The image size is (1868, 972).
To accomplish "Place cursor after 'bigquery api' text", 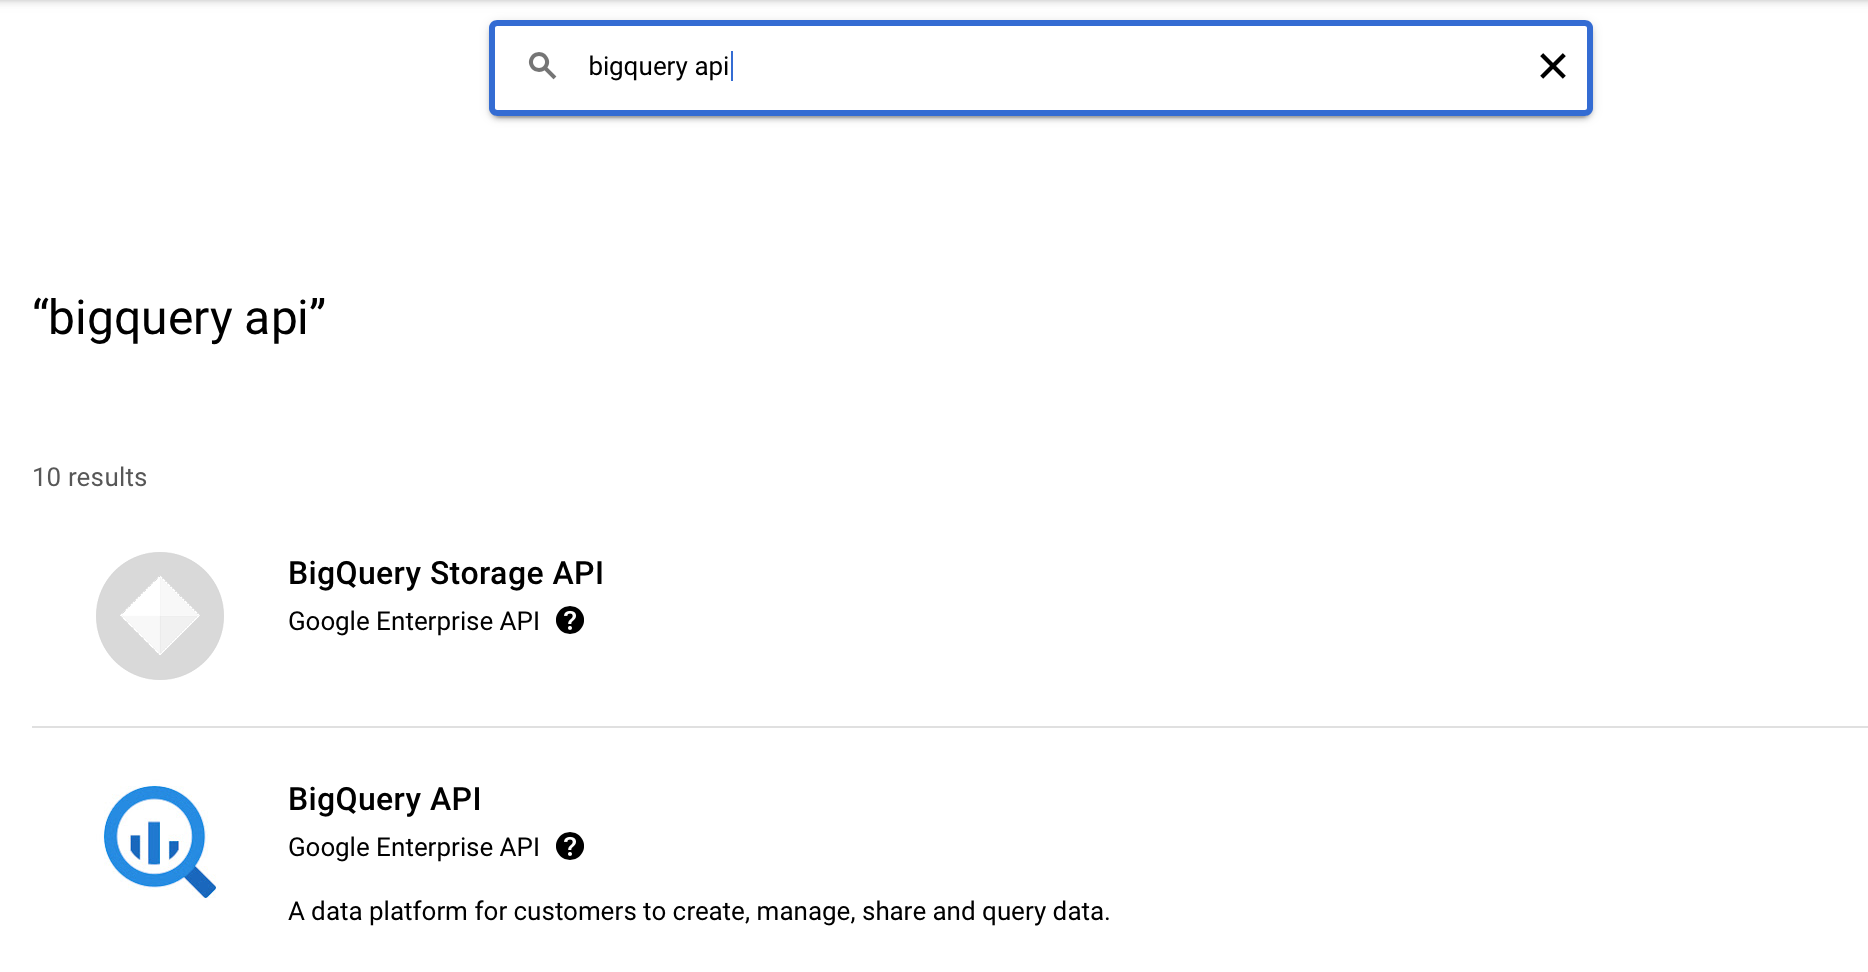I will [733, 66].
